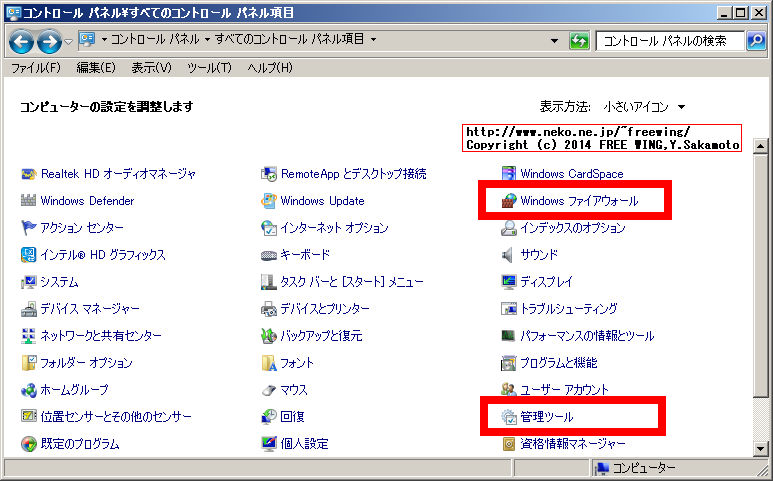
Task: Open the インターネット オプション icon
Action: [269, 228]
